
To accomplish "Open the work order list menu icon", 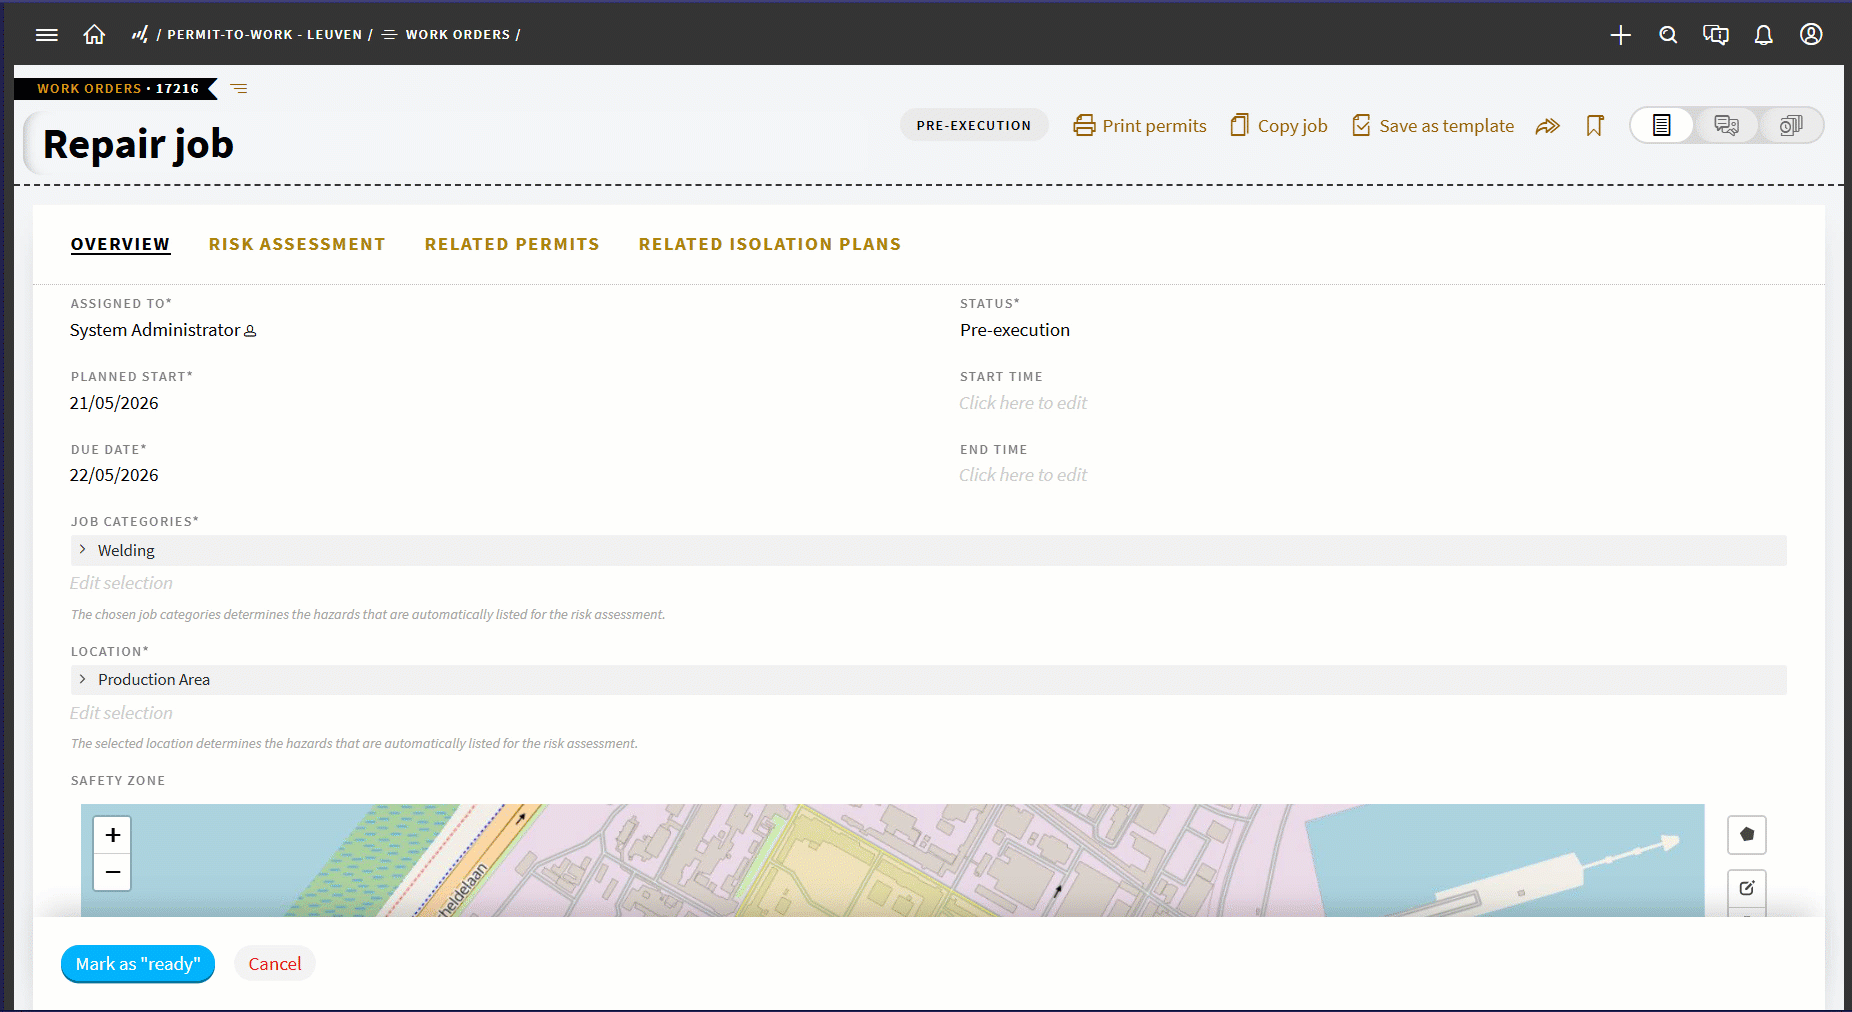I will (x=239, y=89).
